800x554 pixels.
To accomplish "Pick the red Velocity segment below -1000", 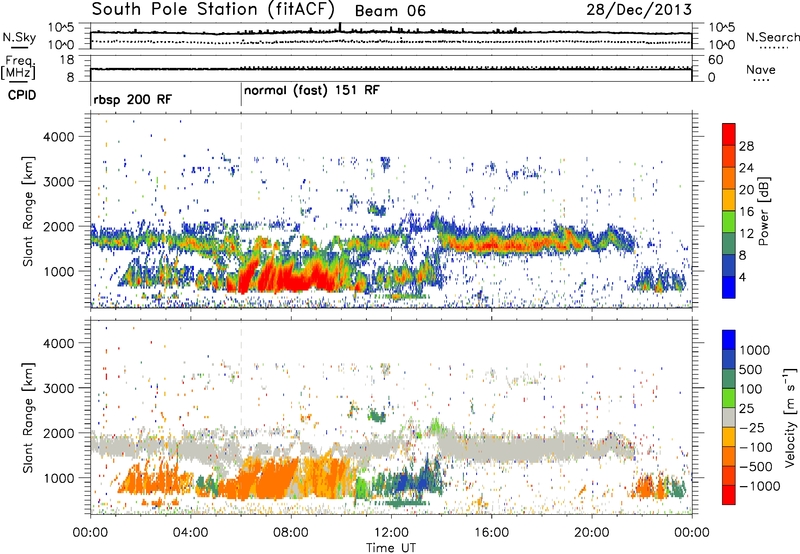I will (x=729, y=495).
